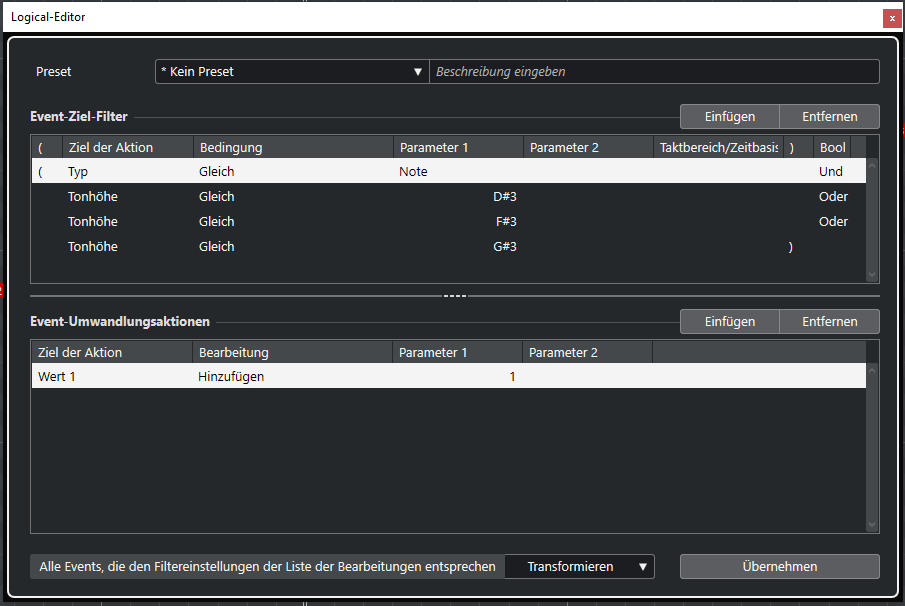Open the Preset dropdown menu

pos(291,72)
